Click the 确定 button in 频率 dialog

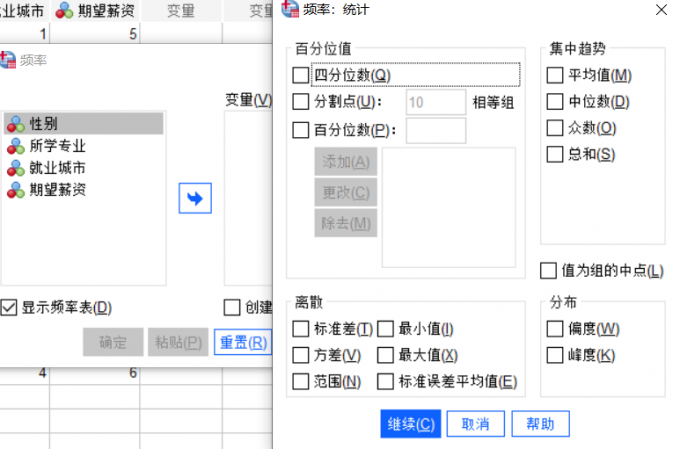coord(113,342)
